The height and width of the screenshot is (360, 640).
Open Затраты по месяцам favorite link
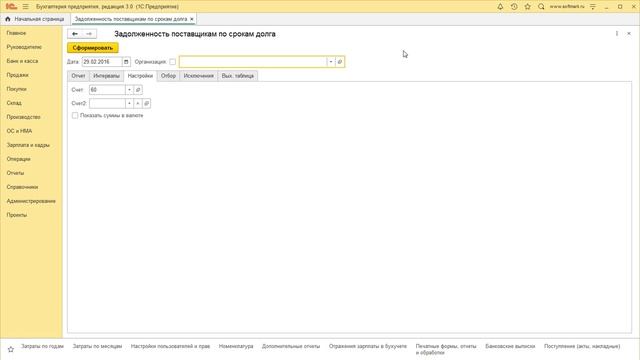[x=97, y=346]
